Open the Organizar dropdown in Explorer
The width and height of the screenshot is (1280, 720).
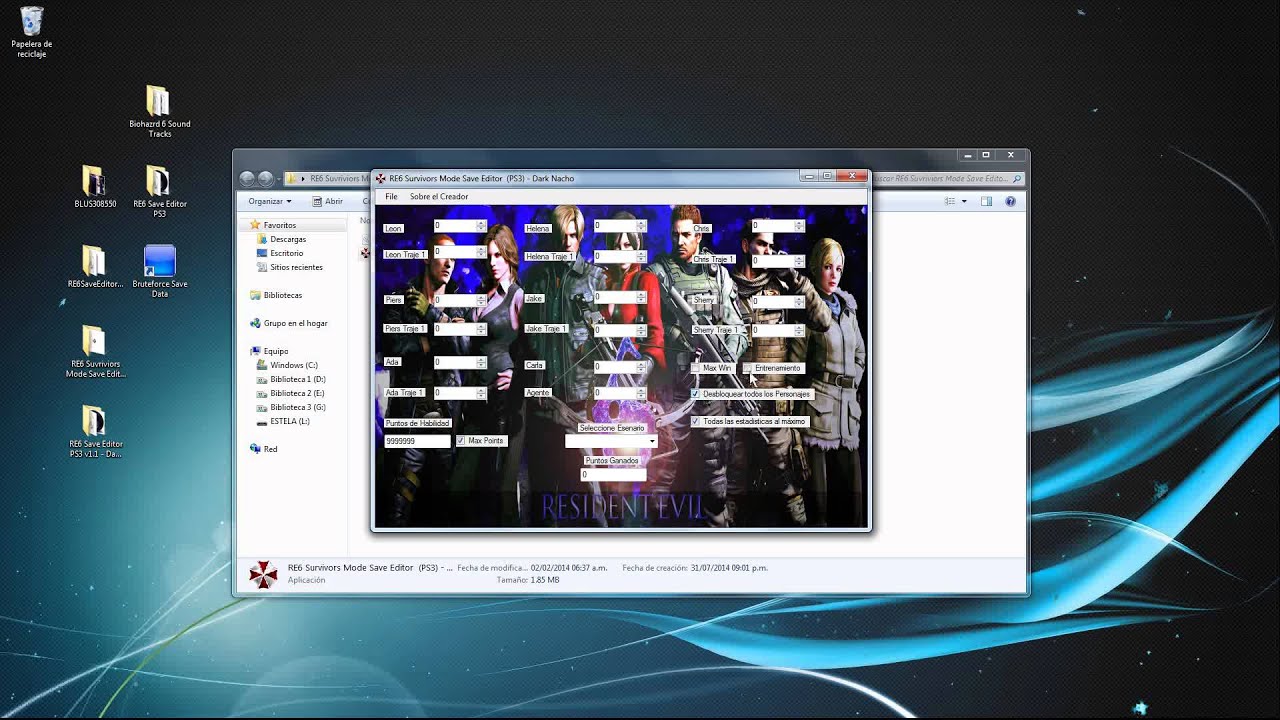point(270,201)
